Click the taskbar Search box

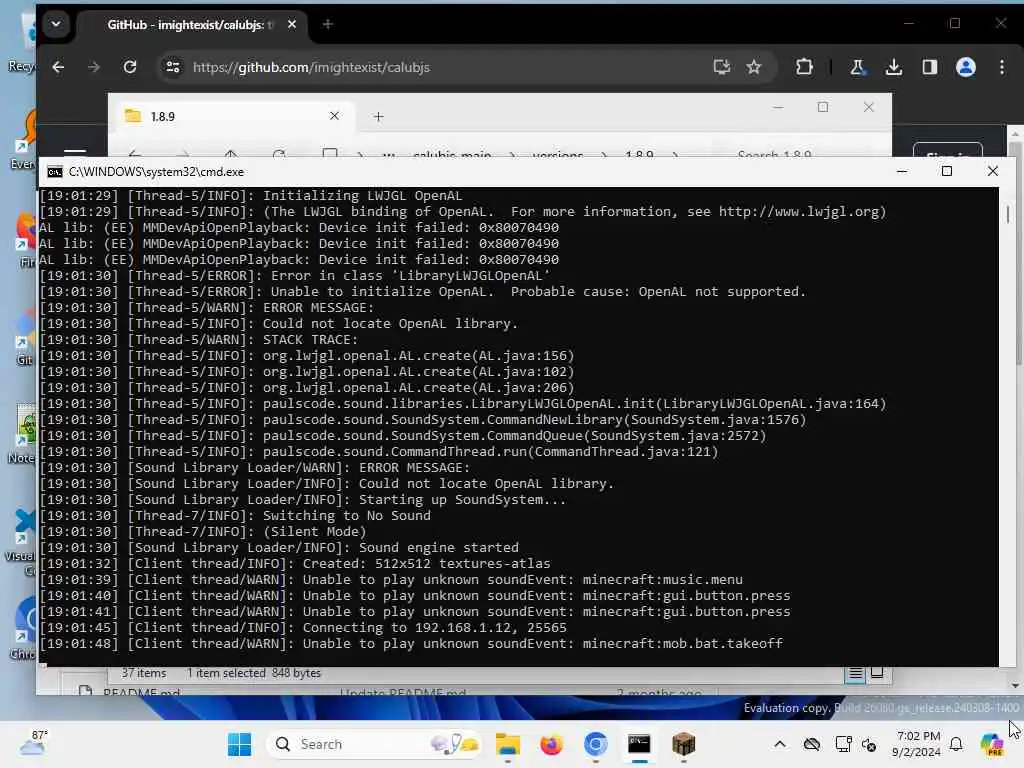[x=374, y=744]
